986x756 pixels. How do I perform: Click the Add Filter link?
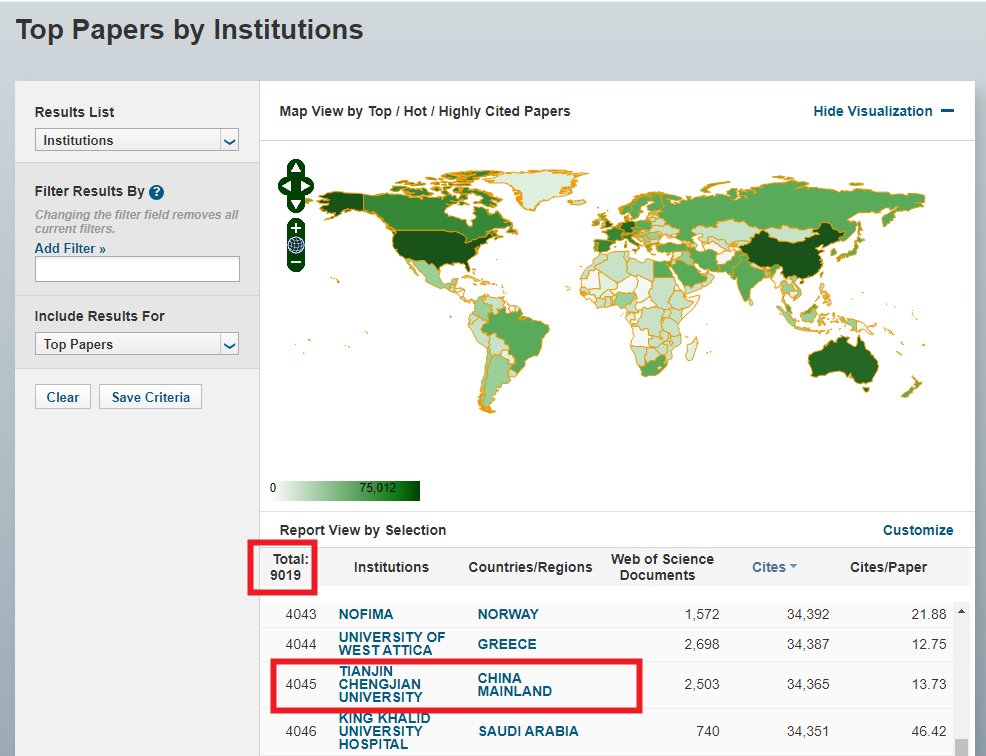point(70,248)
